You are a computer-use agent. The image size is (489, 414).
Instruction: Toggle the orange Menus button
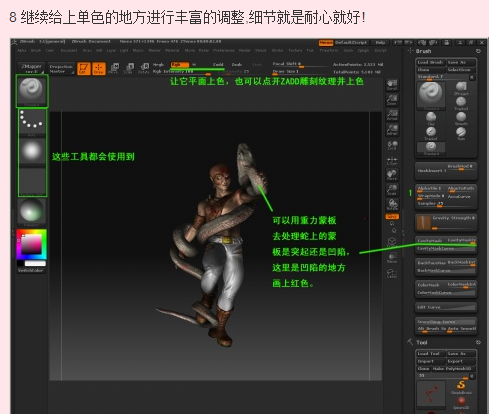[326, 43]
